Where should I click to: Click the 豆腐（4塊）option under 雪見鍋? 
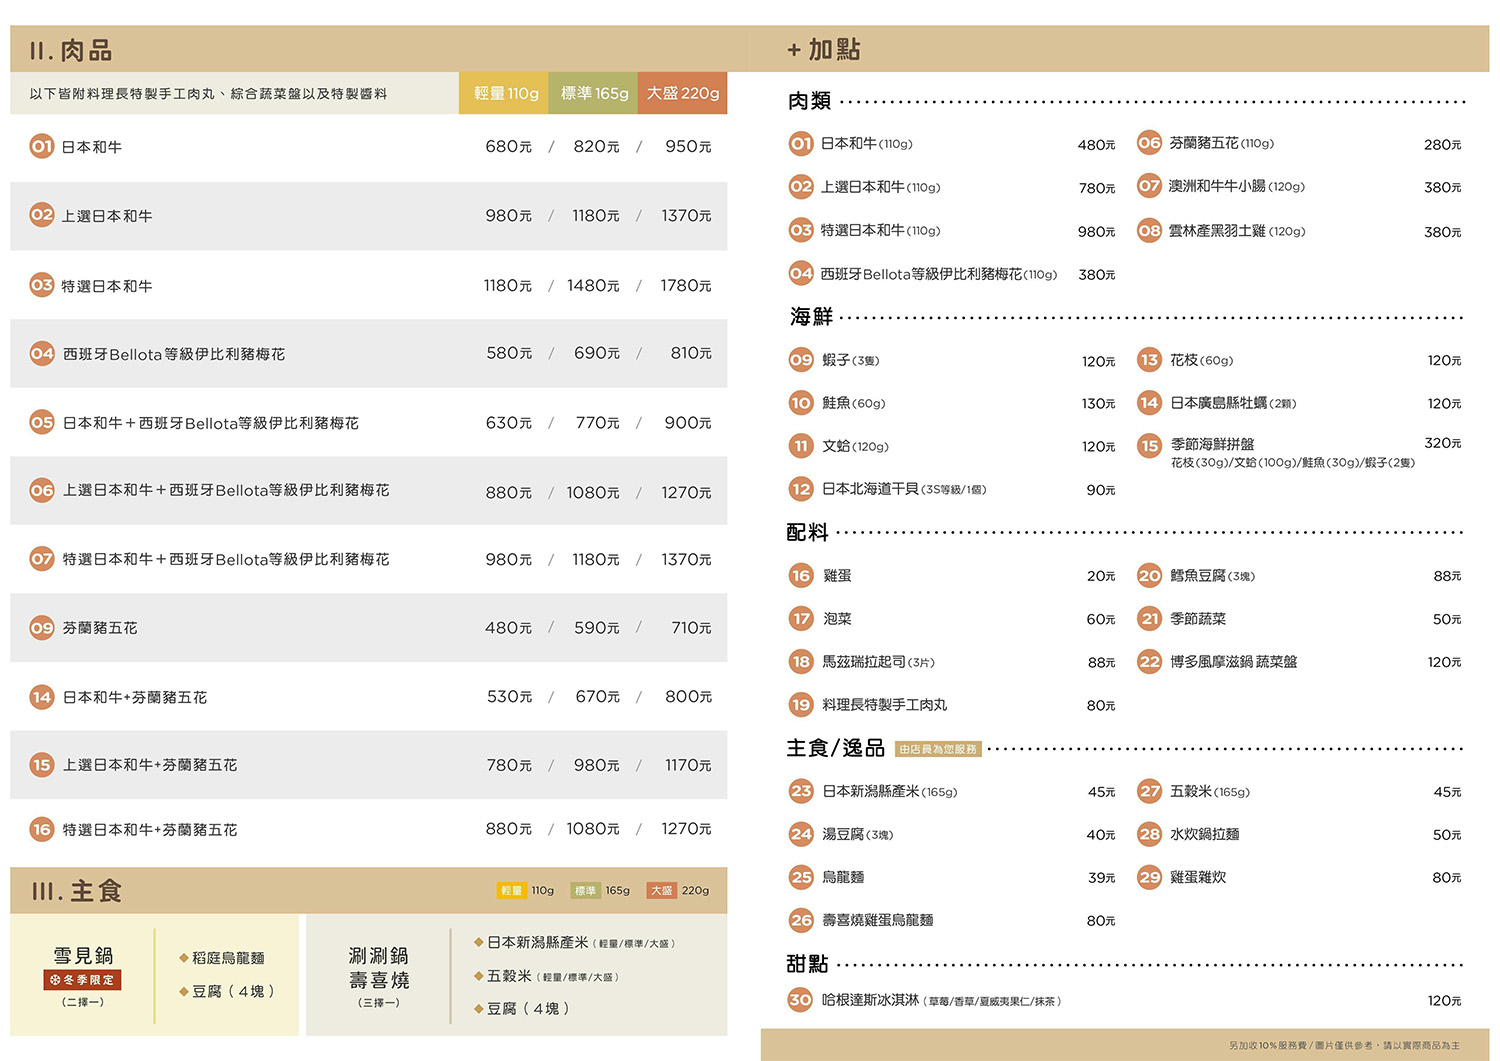[x=233, y=991]
